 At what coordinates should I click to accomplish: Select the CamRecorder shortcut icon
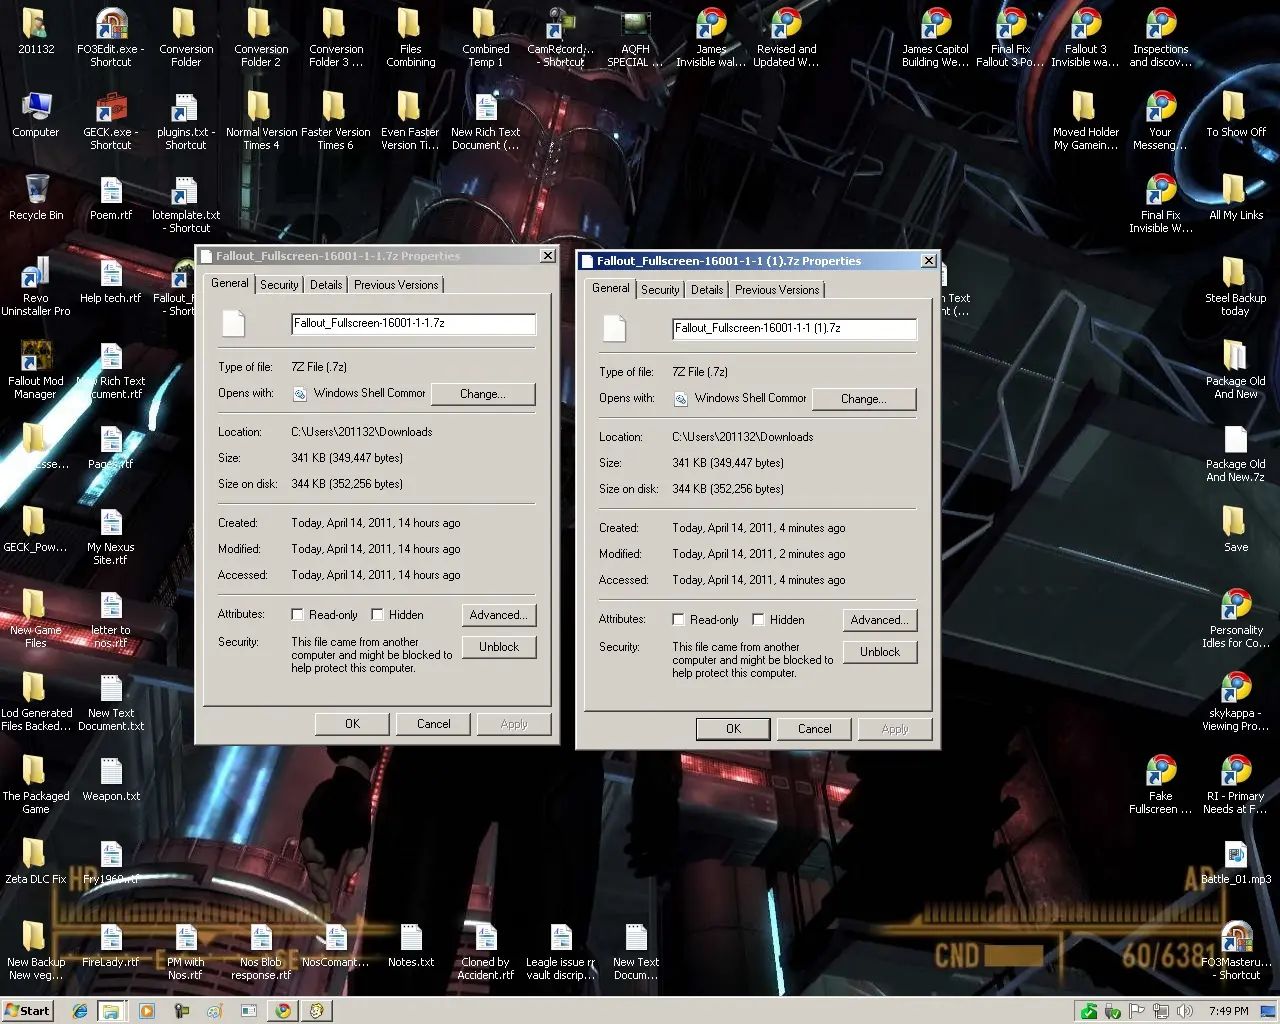pyautogui.click(x=561, y=24)
